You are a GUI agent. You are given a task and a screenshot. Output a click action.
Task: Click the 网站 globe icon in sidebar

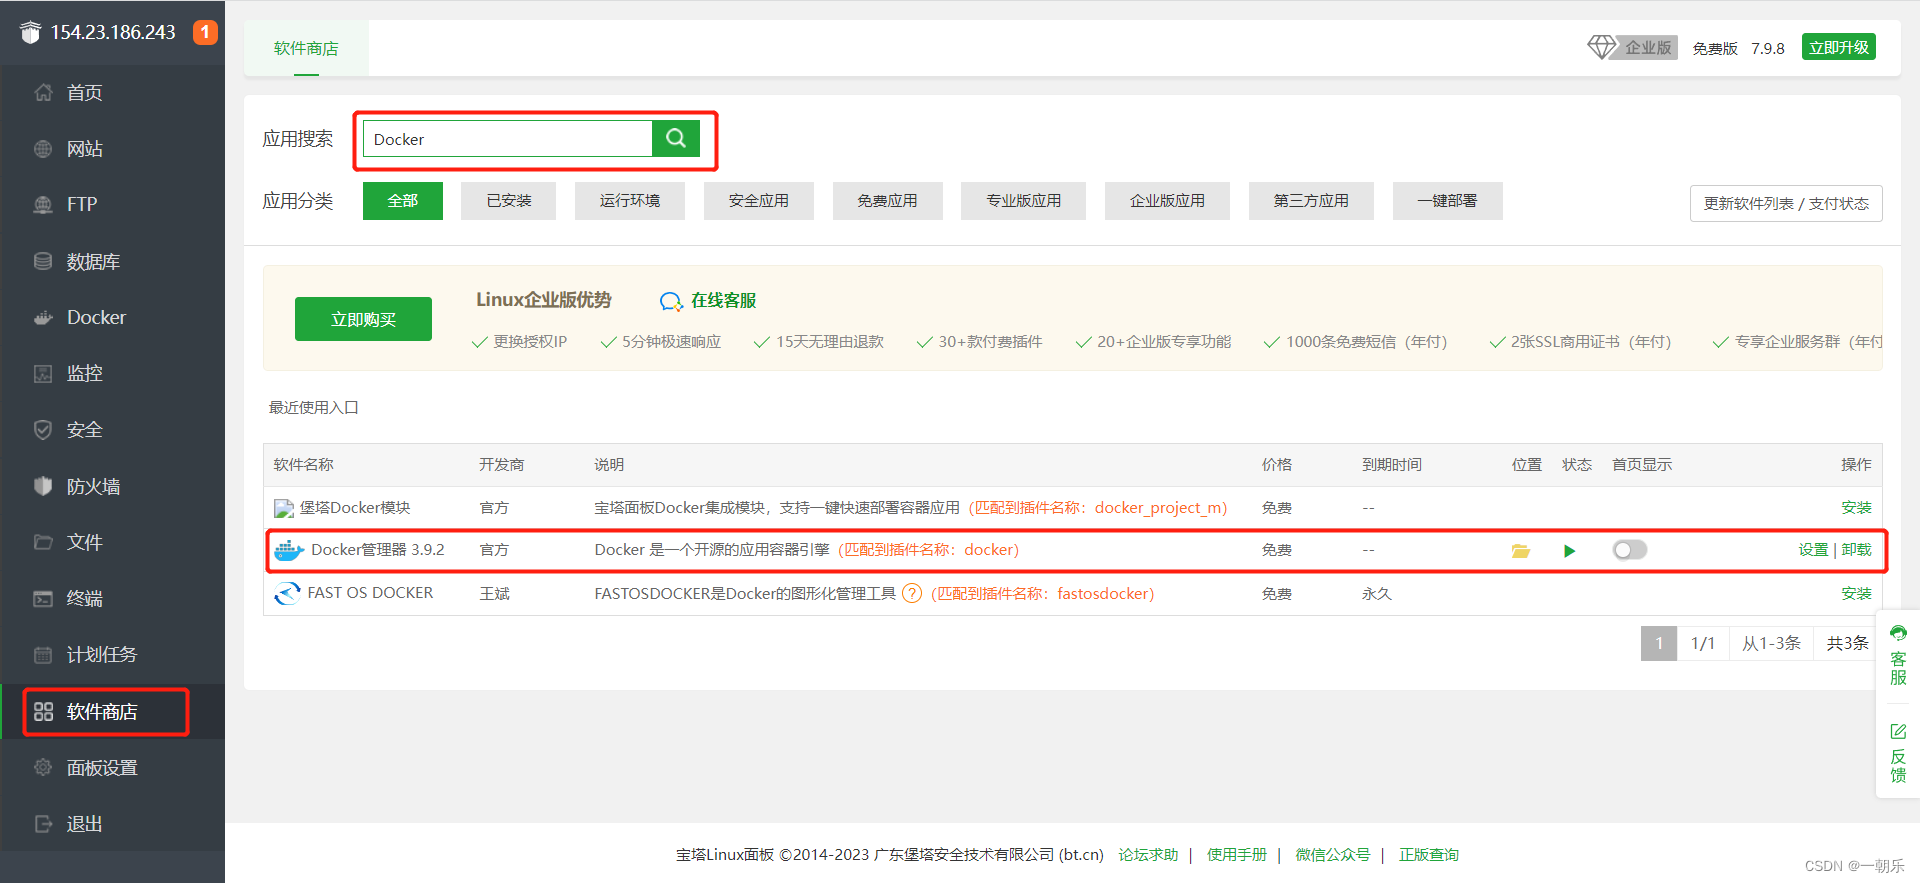coord(43,149)
